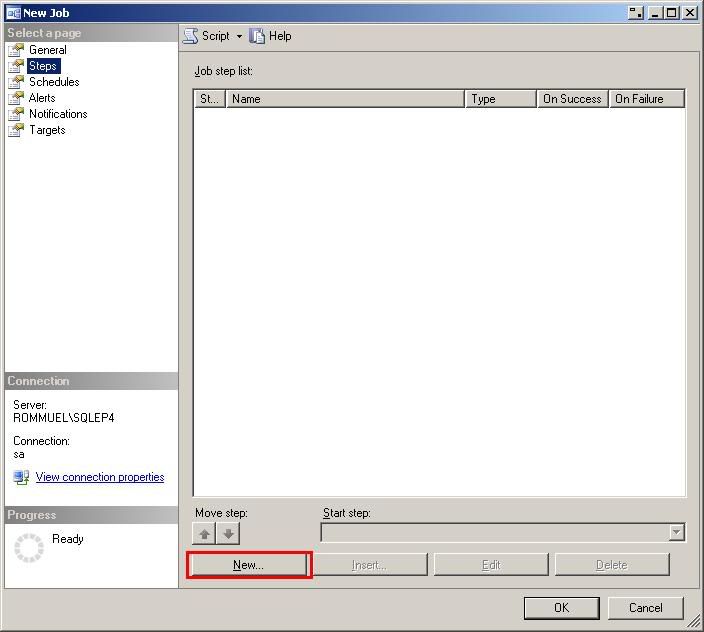Click the Job step list label
The width and height of the screenshot is (704, 632).
coord(224,71)
